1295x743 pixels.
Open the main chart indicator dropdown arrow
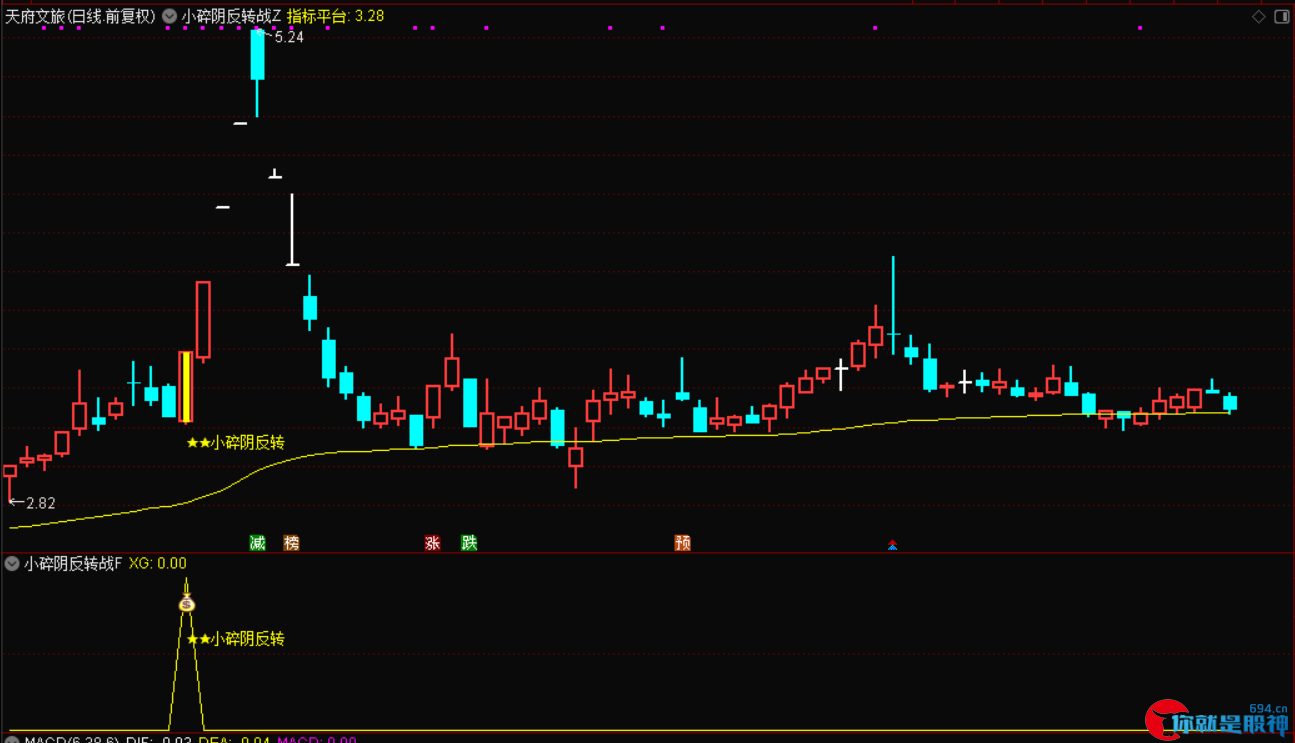[x=169, y=16]
